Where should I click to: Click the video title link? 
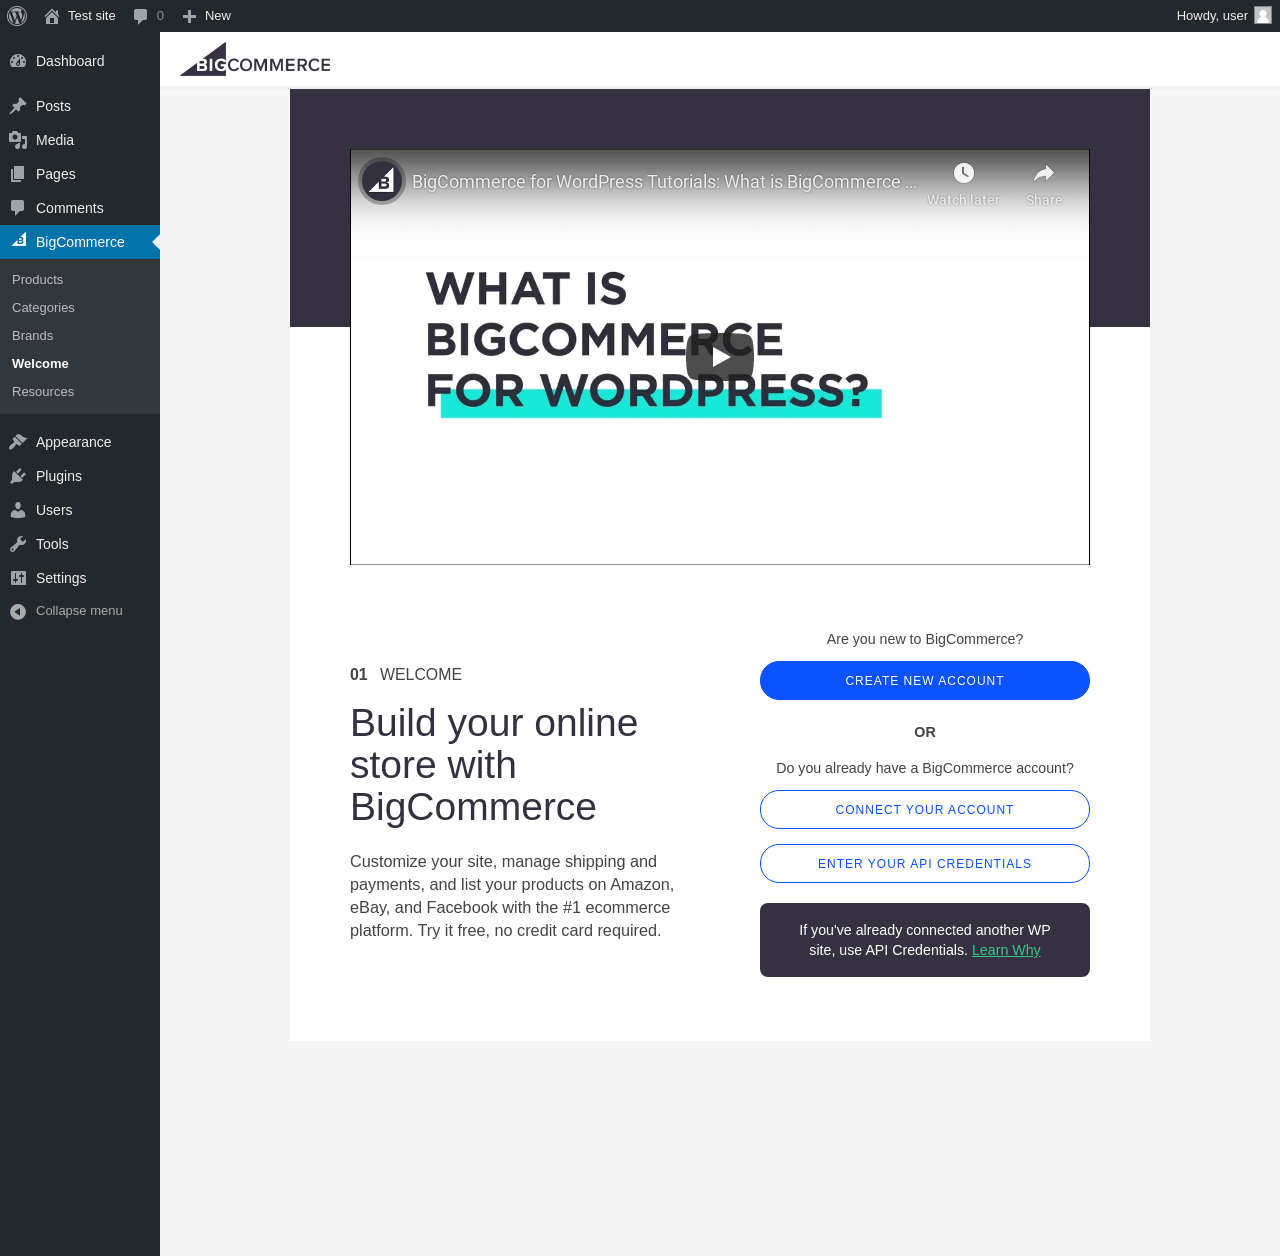(x=664, y=182)
